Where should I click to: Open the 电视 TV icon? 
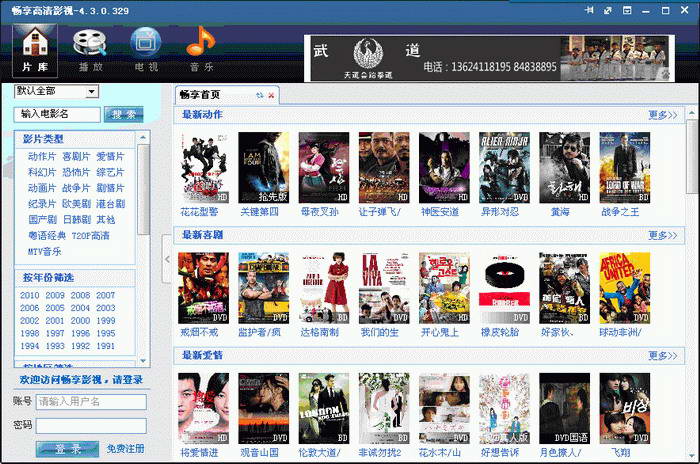coord(146,50)
